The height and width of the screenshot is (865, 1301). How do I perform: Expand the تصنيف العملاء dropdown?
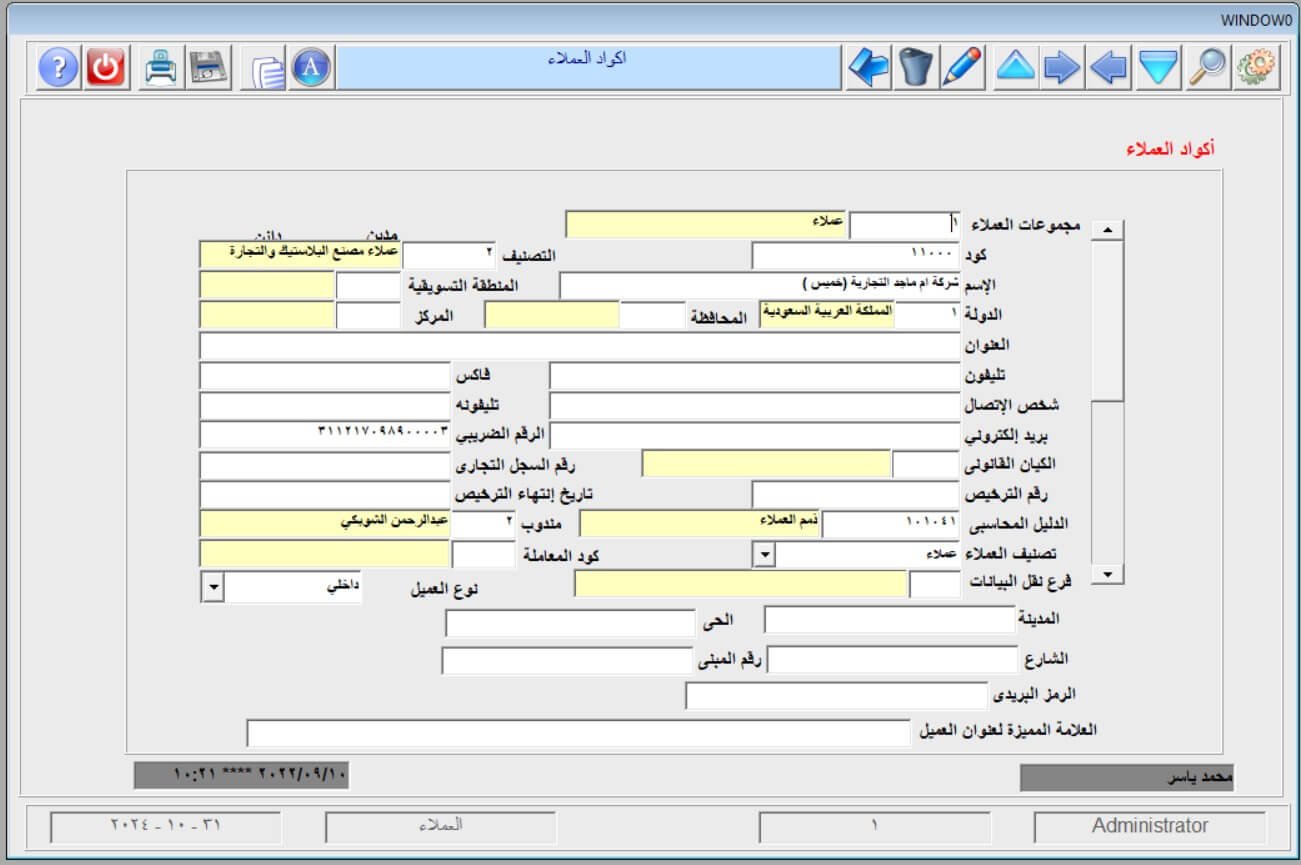click(763, 555)
